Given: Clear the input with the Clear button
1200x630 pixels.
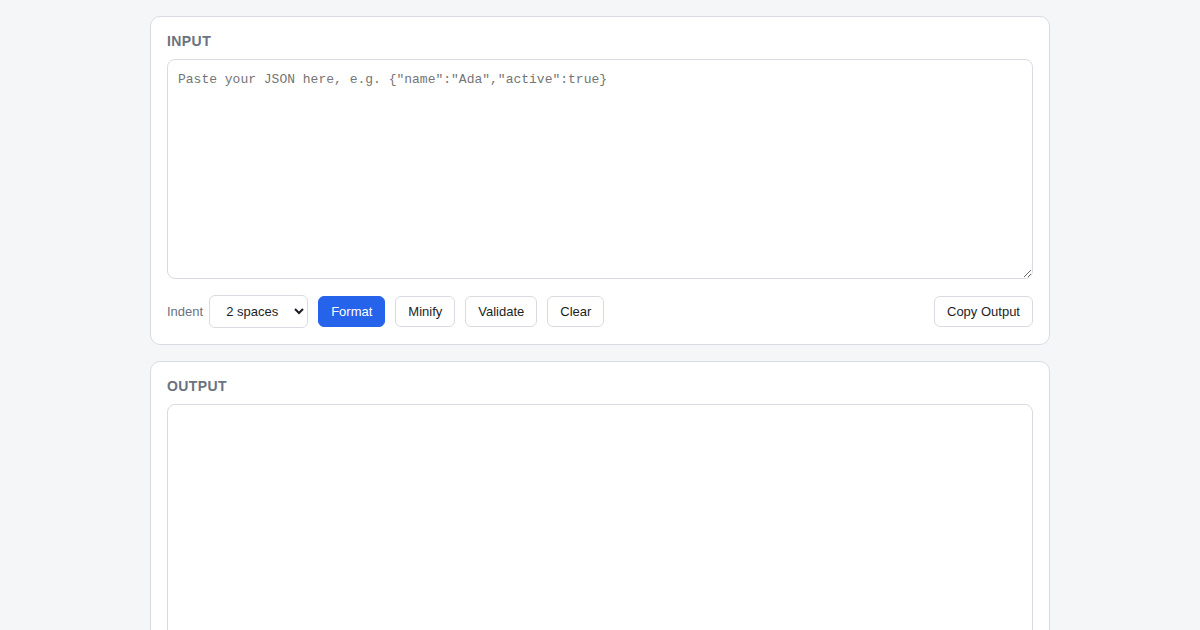Looking at the screenshot, I should point(575,311).
